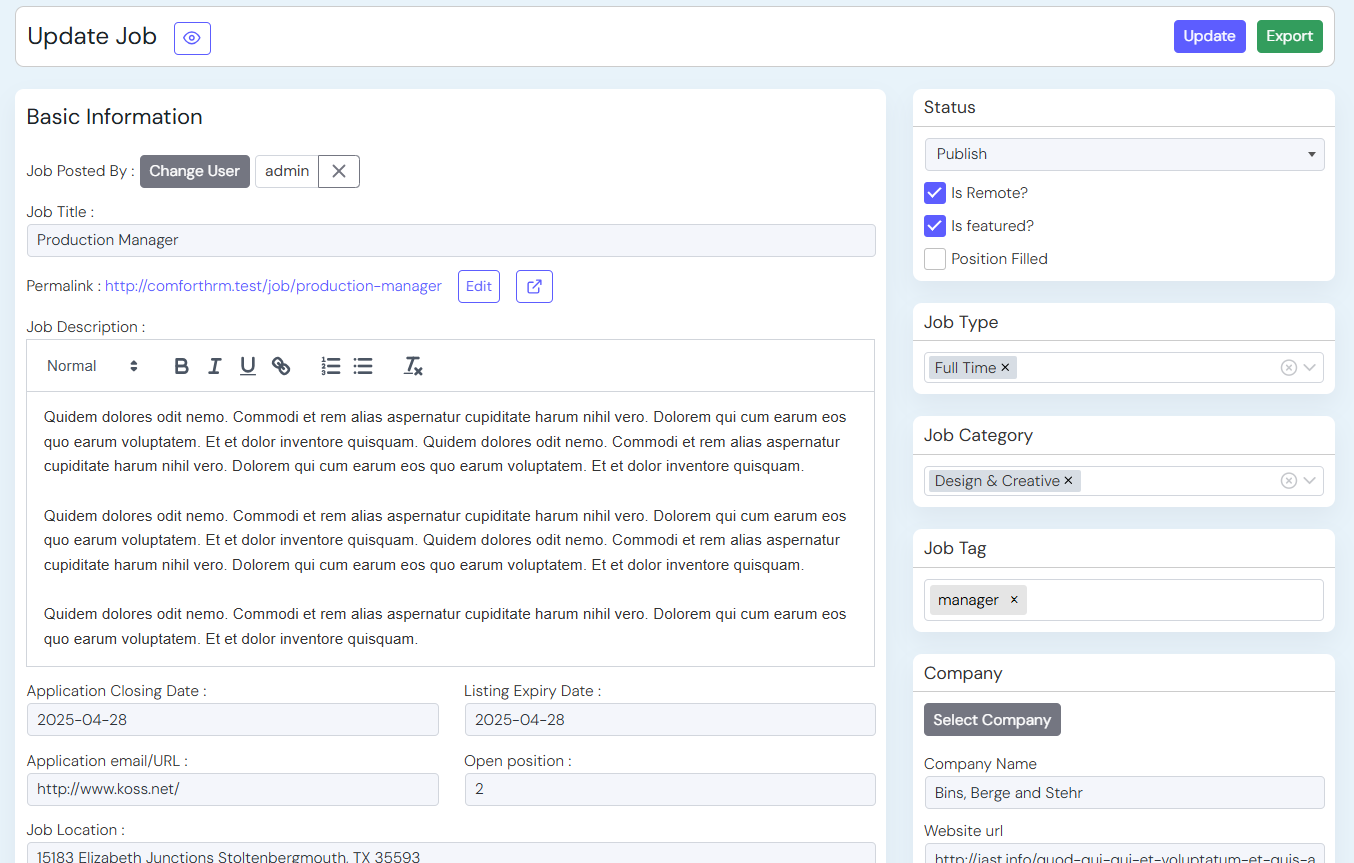Viewport: 1354px width, 863px height.
Task: Toggle underline formatting in editor toolbar
Action: pos(248,366)
